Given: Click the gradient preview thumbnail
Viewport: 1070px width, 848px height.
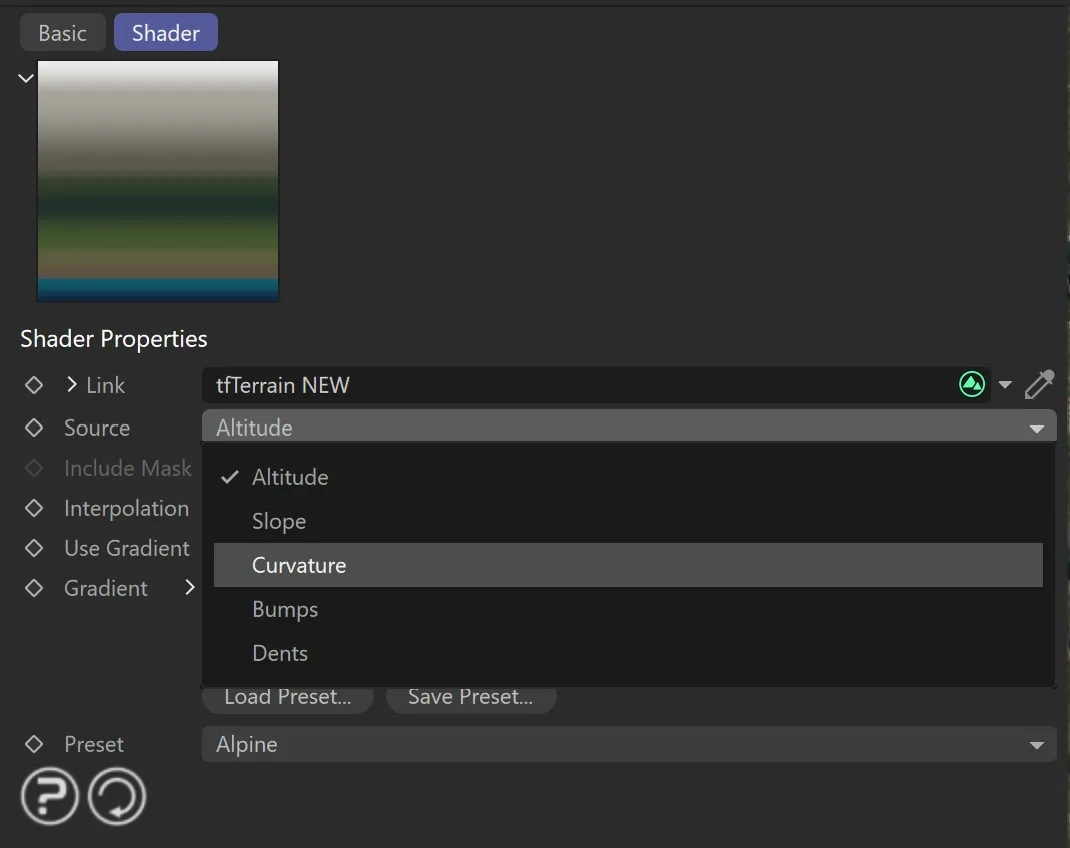Looking at the screenshot, I should pos(157,180).
